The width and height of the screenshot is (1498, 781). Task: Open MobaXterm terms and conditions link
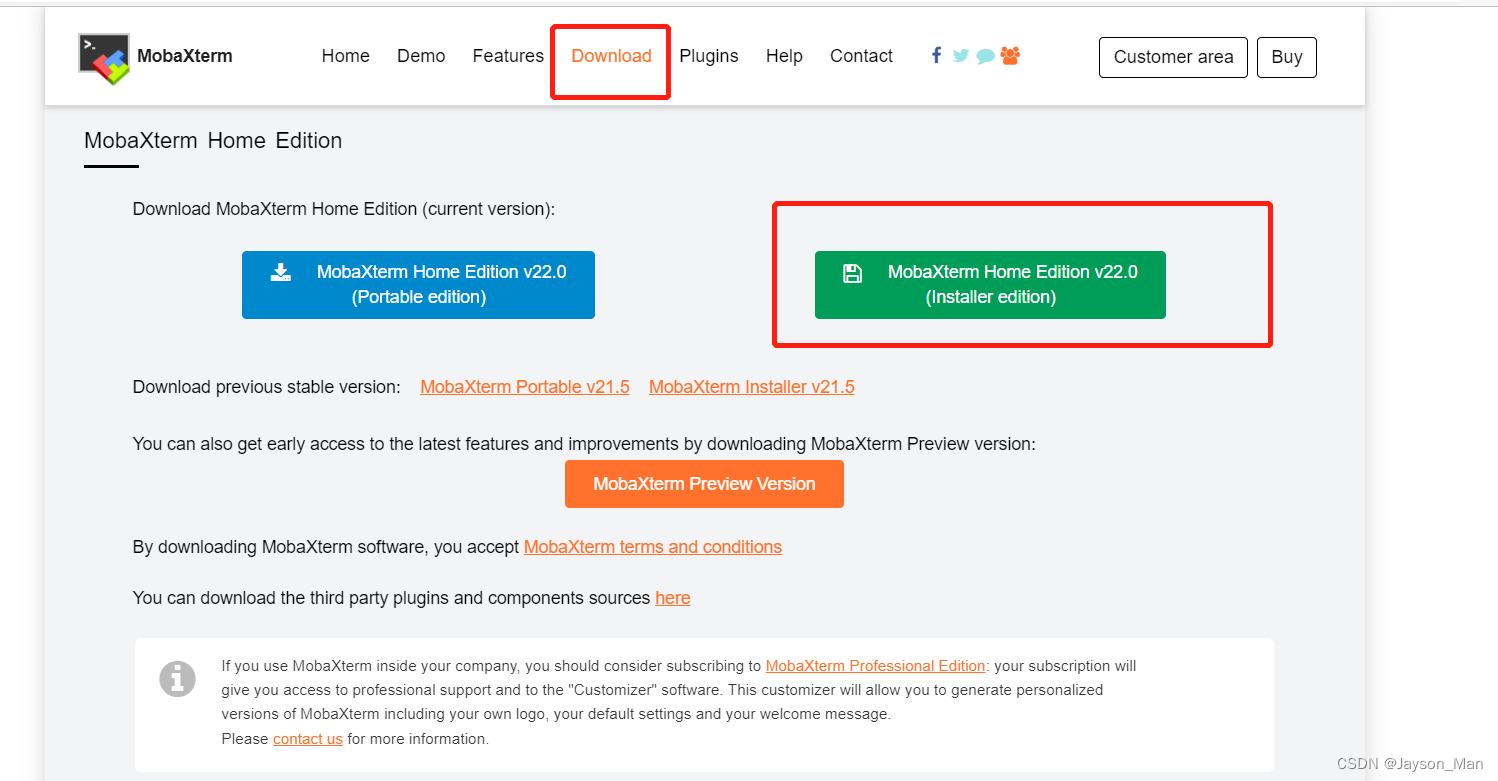653,547
